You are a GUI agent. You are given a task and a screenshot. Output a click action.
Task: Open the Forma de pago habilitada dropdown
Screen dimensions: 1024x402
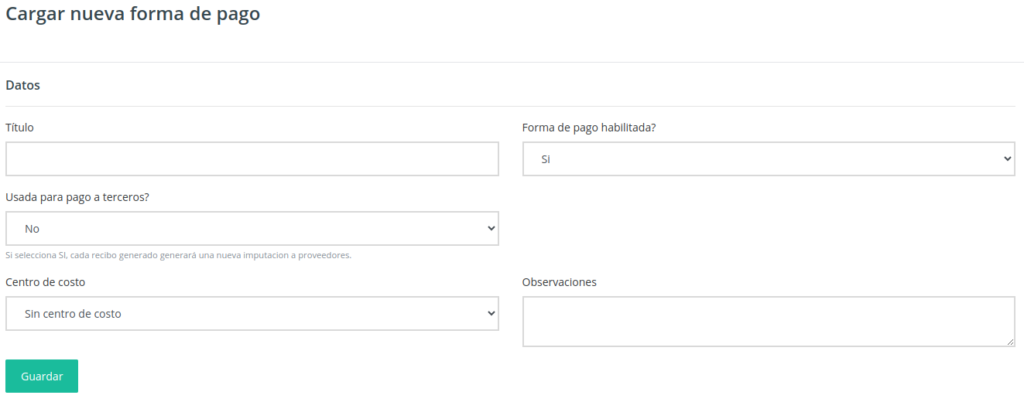769,159
